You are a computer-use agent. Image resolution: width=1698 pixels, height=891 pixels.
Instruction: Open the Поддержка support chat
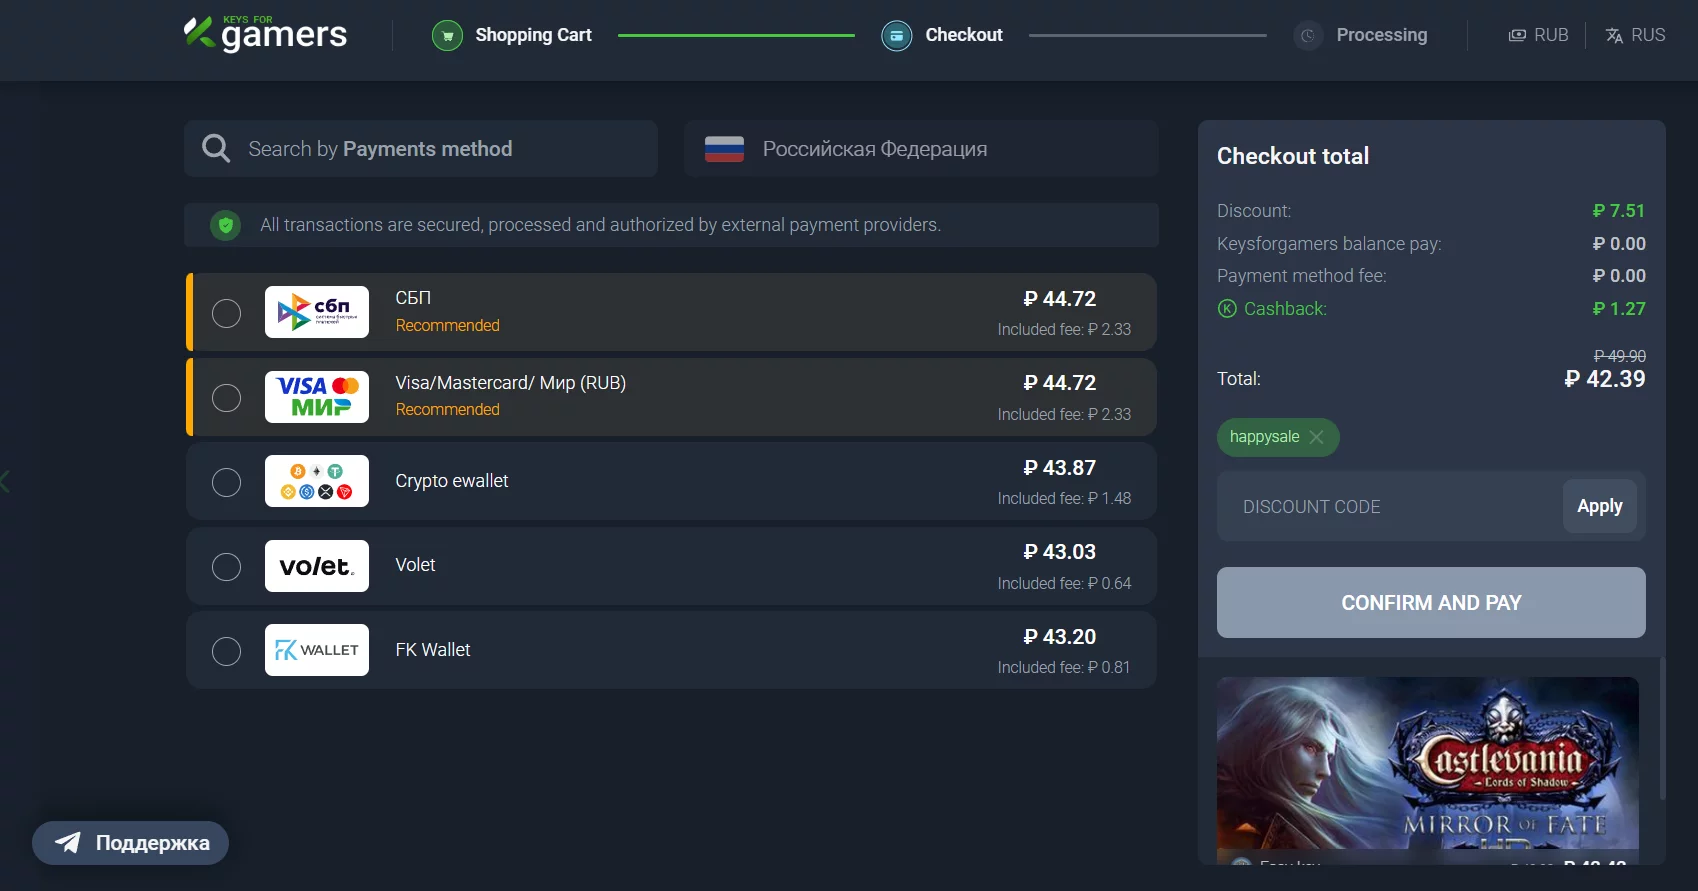(131, 843)
